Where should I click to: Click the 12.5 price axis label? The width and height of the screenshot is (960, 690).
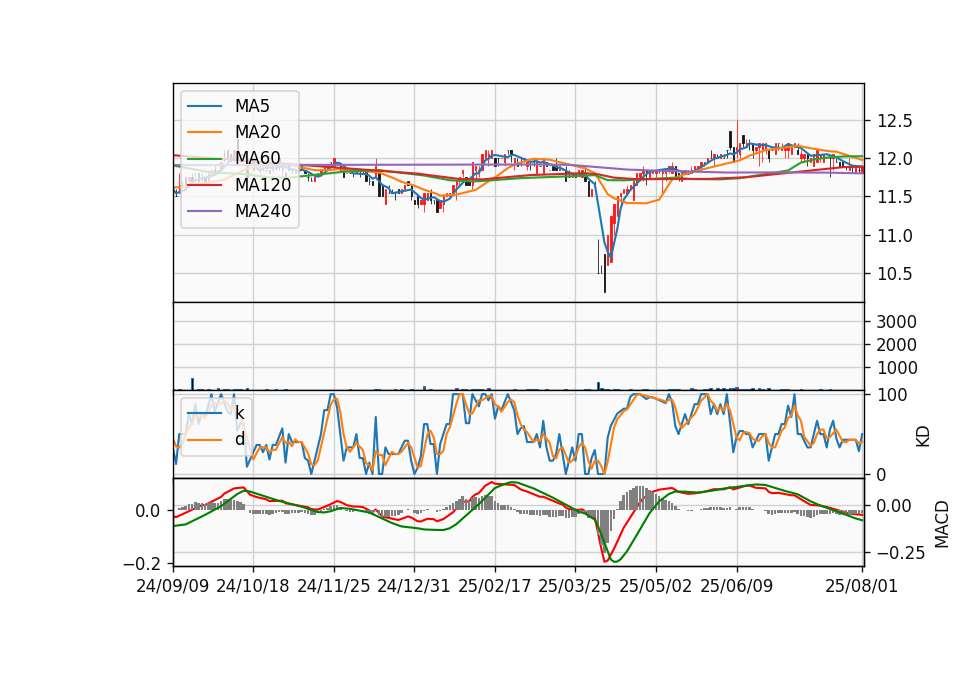894,121
